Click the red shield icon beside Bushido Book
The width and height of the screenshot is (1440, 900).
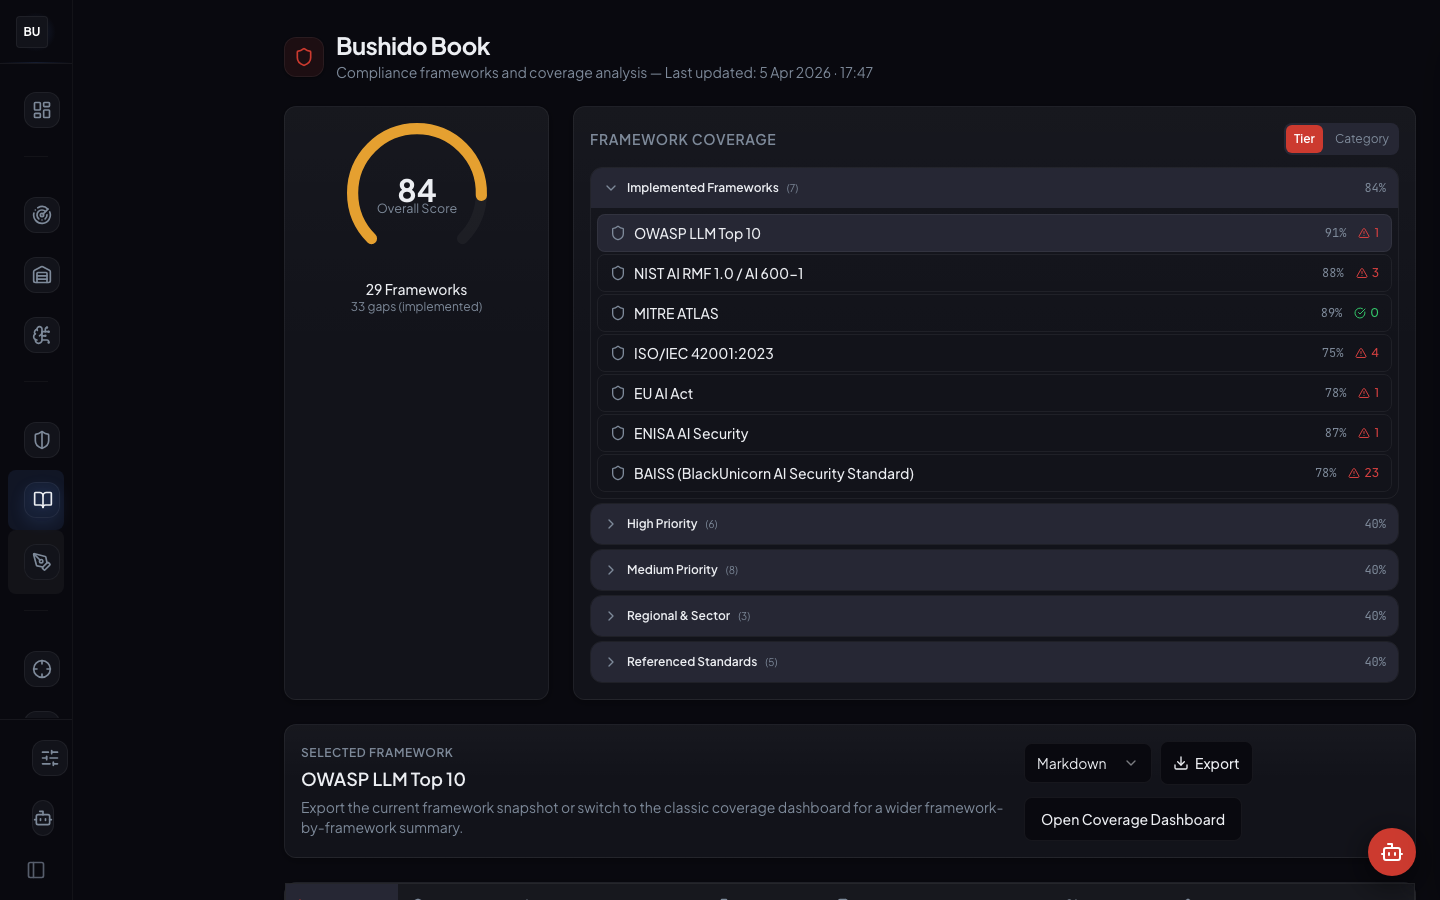click(304, 57)
